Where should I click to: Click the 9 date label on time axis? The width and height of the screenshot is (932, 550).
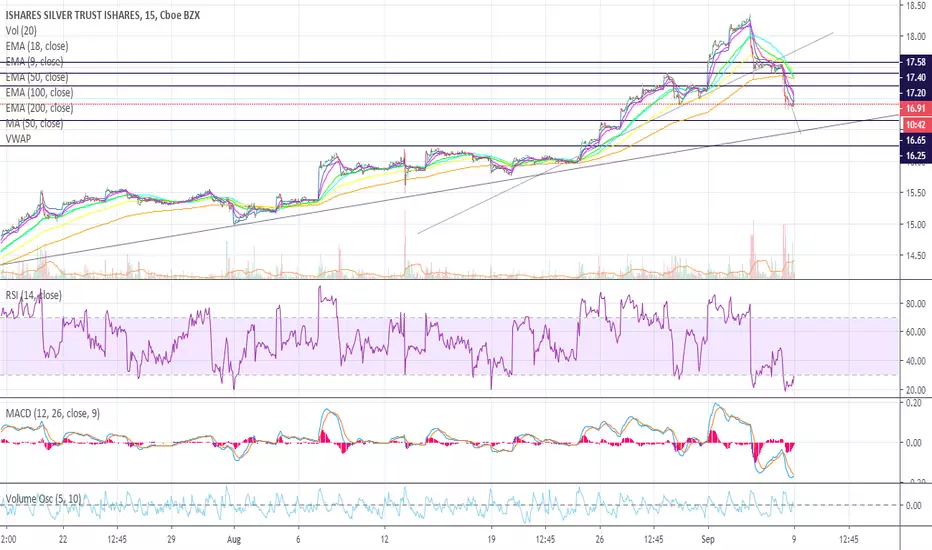pyautogui.click(x=794, y=539)
